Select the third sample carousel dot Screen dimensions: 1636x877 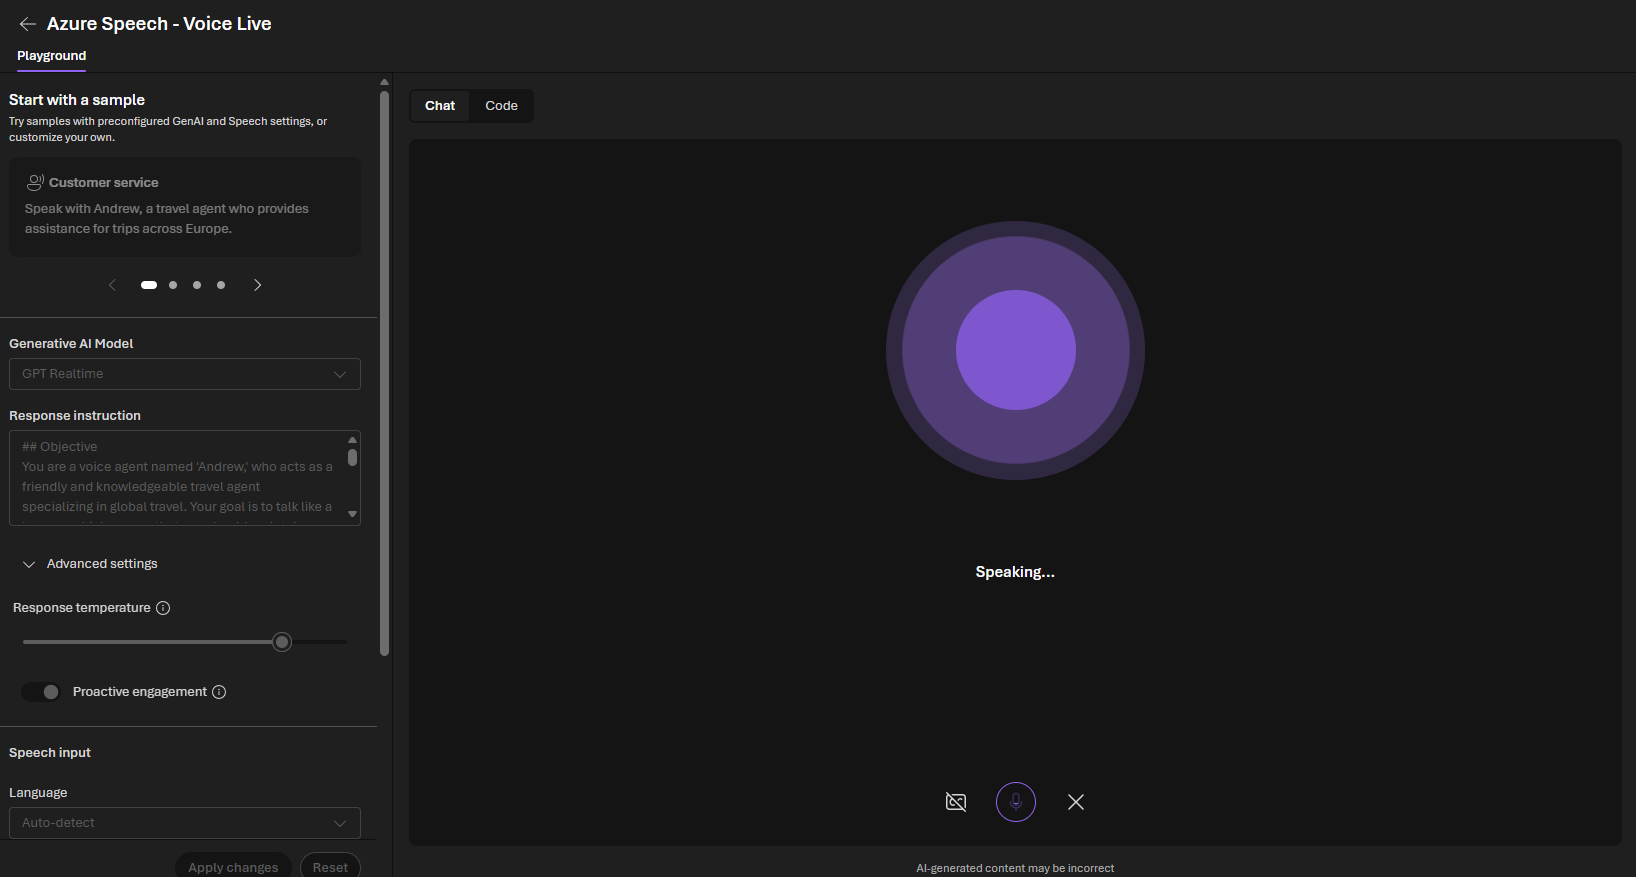tap(197, 285)
